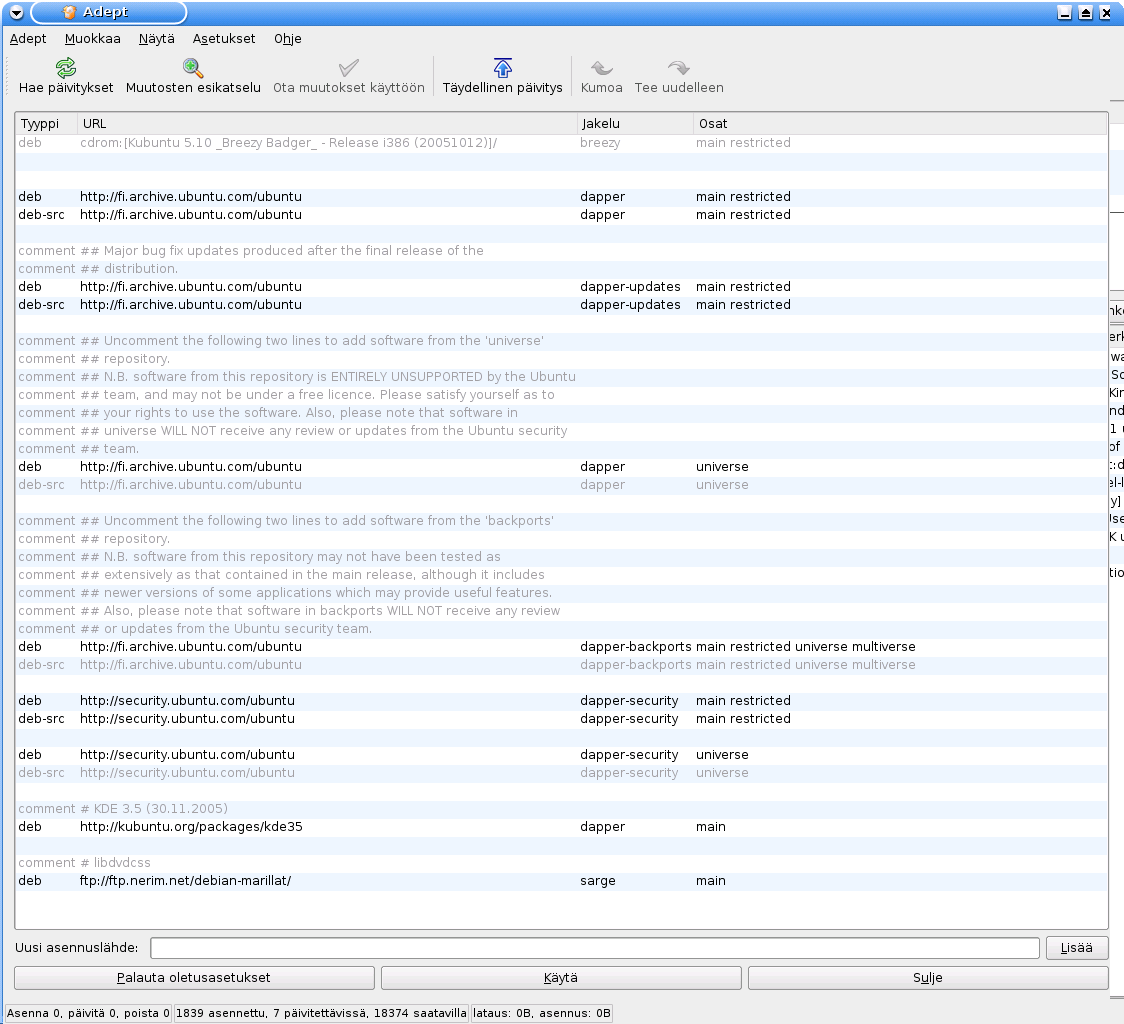Sort by Jakelu column header
Screen dimensions: 1124x1024
635,124
